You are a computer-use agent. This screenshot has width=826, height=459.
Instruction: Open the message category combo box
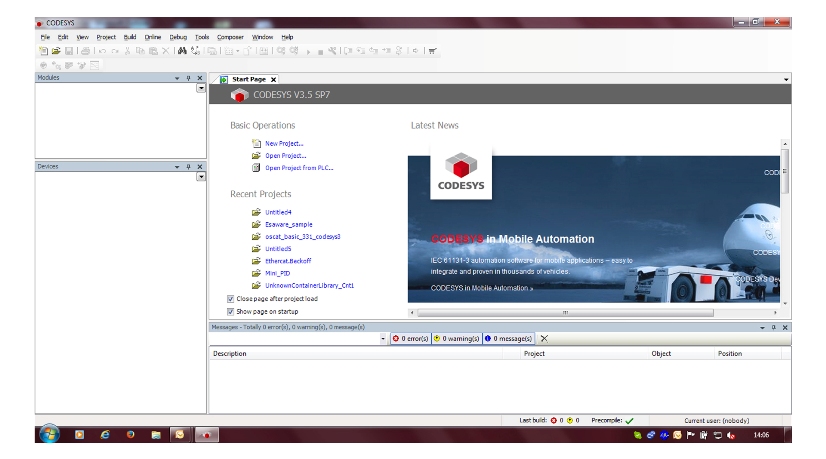[x=383, y=338]
